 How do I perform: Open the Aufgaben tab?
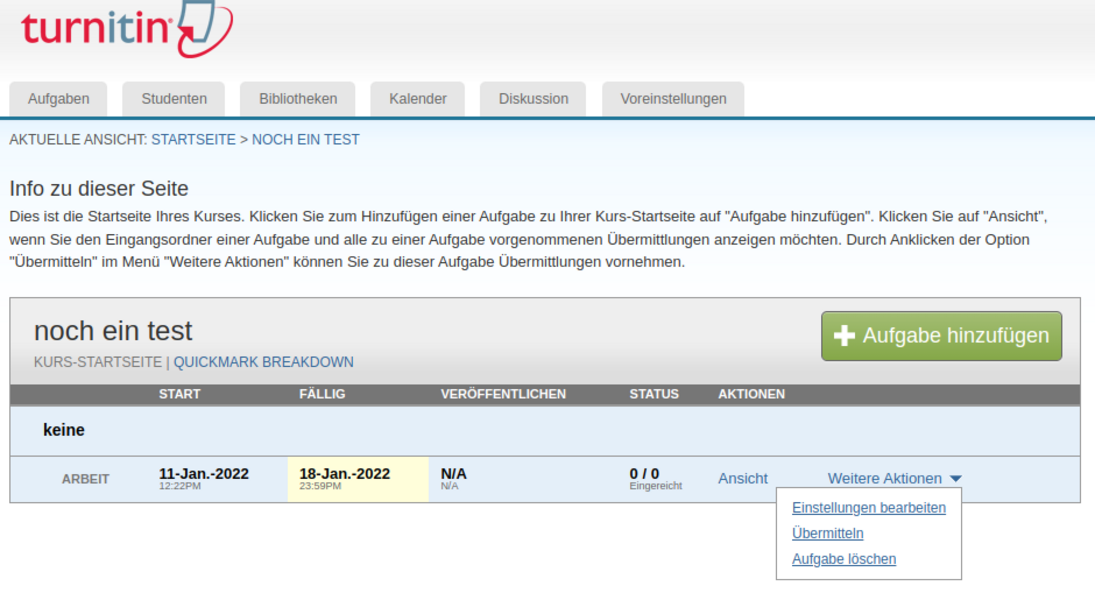[x=58, y=99]
